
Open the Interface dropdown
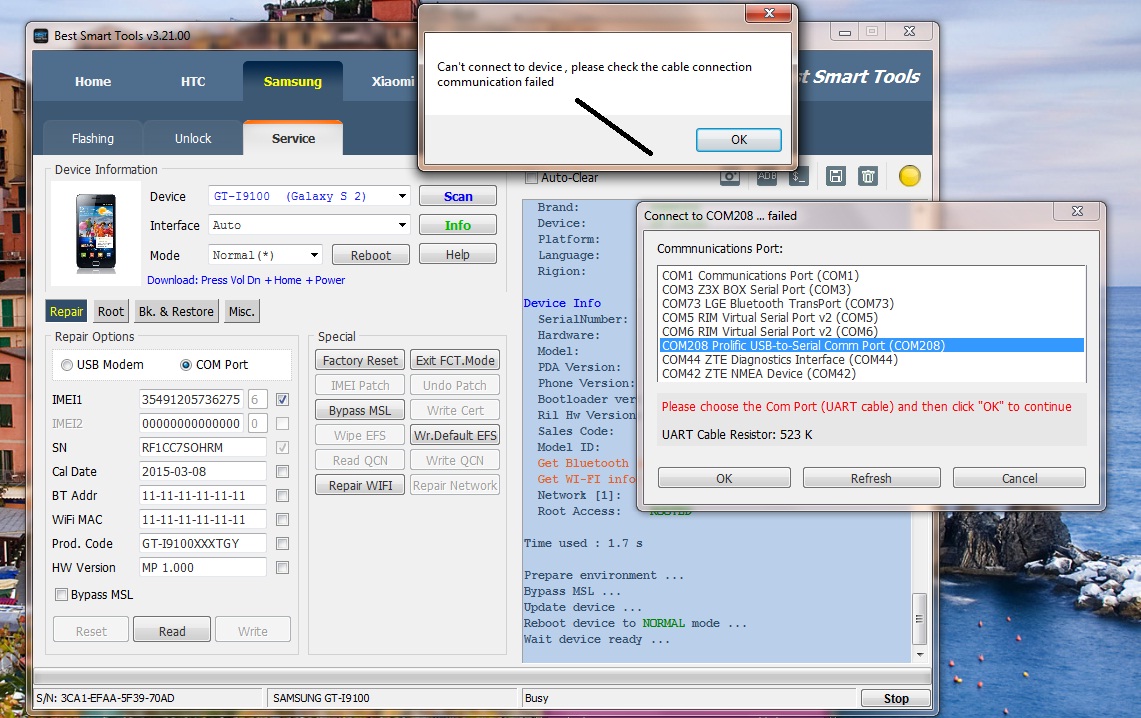(x=402, y=226)
